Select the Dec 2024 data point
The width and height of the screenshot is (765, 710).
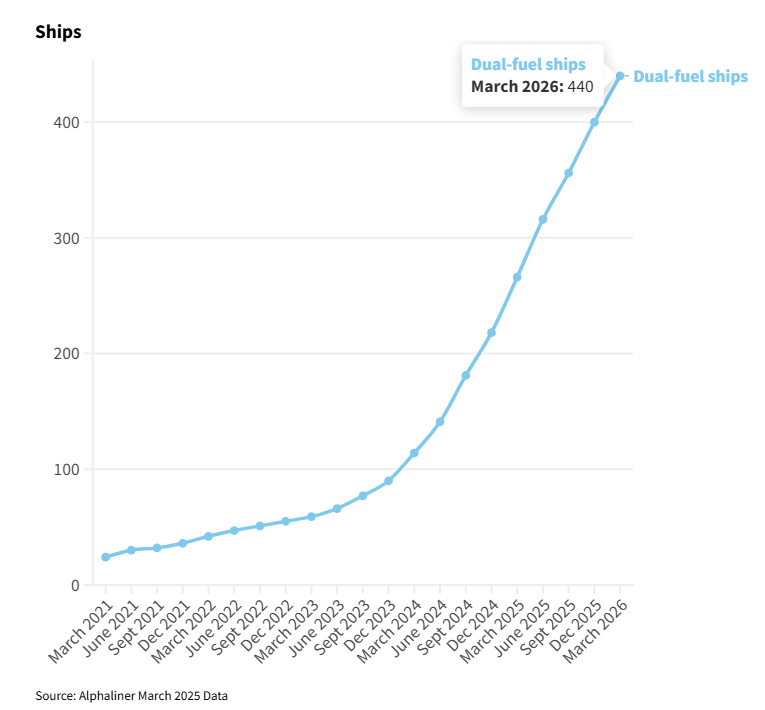pyautogui.click(x=491, y=333)
